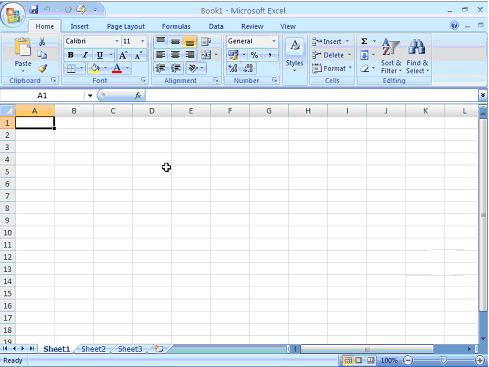Increase cell indent

176,68
